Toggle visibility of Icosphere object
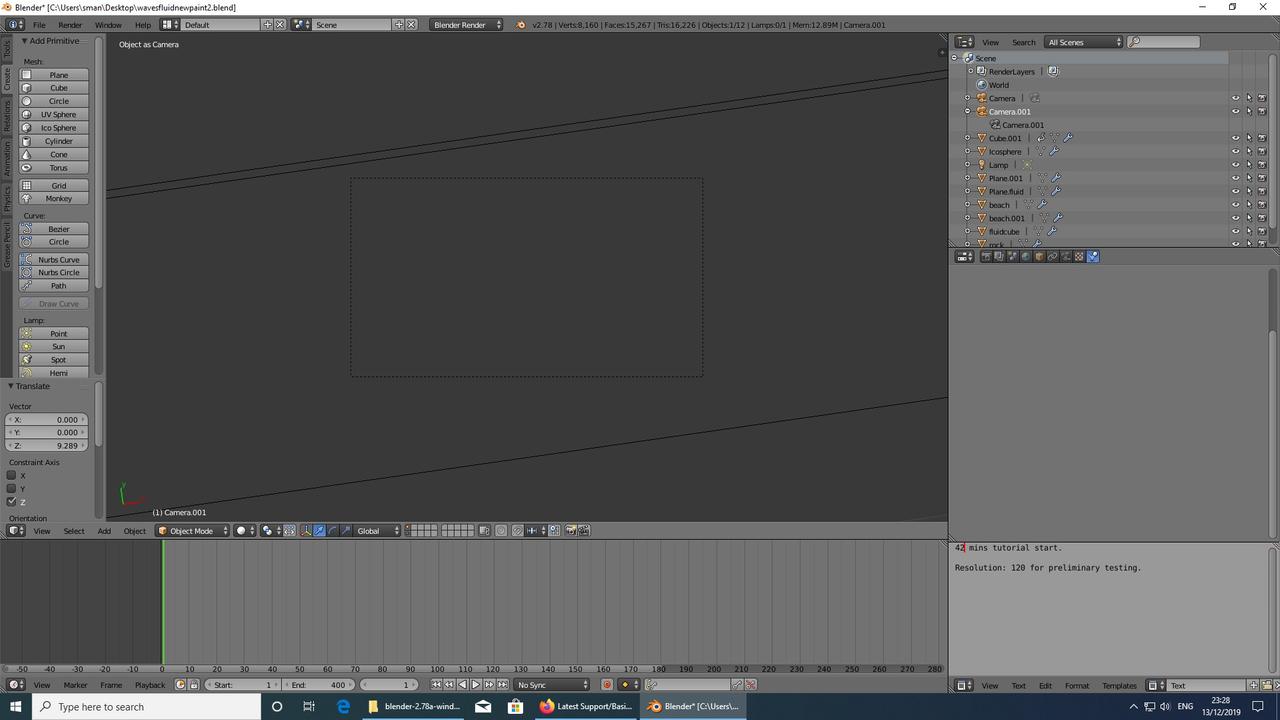Image resolution: width=1280 pixels, height=720 pixels. (x=1235, y=151)
